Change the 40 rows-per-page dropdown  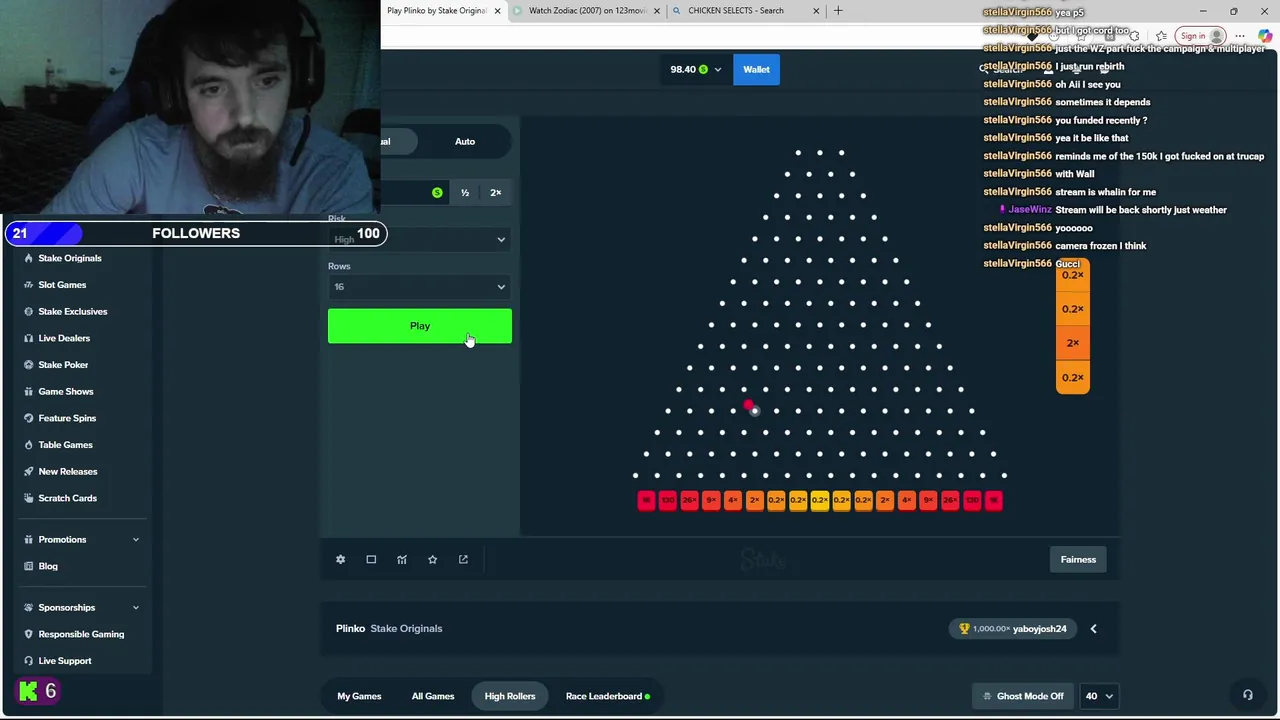(1099, 696)
